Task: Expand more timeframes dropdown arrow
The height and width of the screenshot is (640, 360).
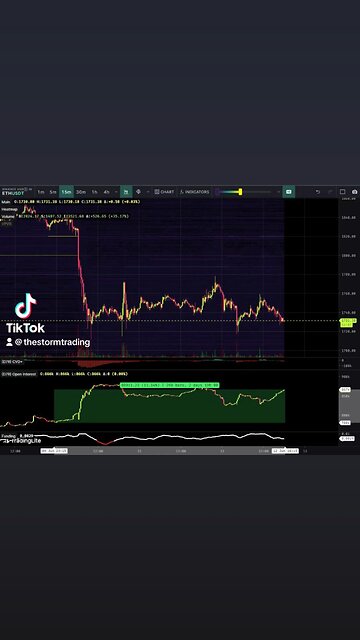Action: coord(116,192)
